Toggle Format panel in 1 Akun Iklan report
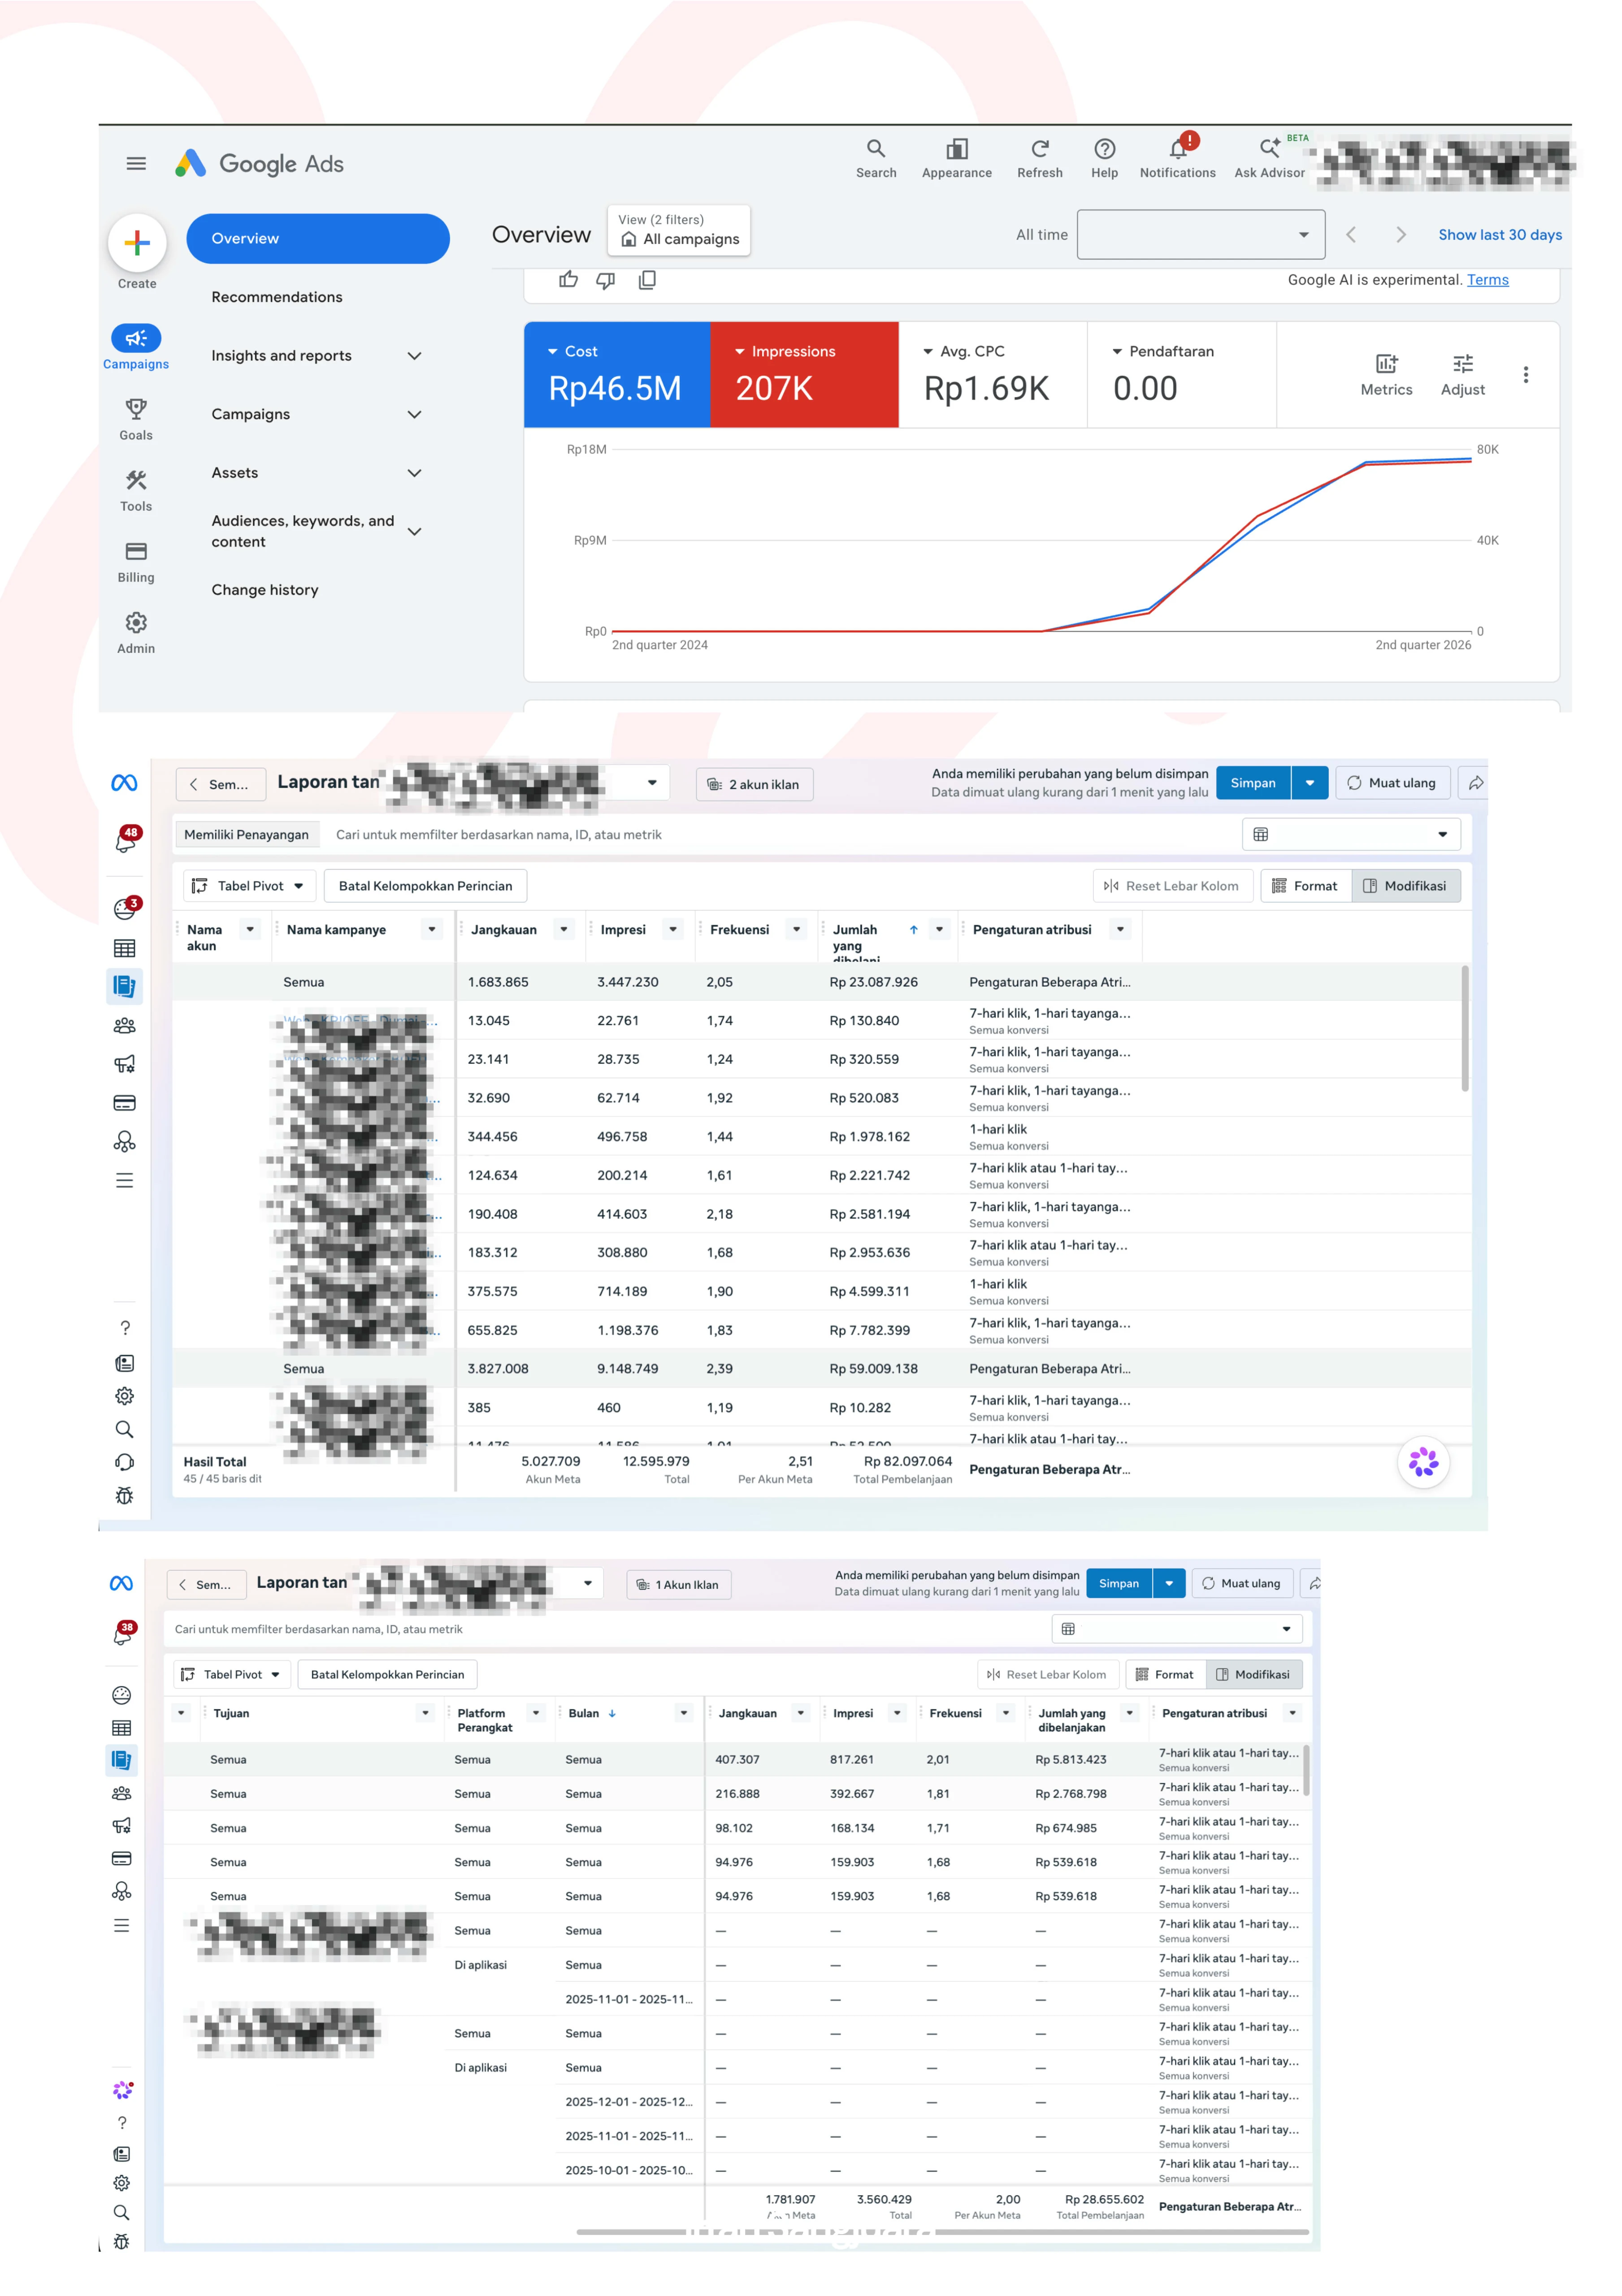This screenshot has height=2296, width=1622. pyautogui.click(x=1165, y=1675)
